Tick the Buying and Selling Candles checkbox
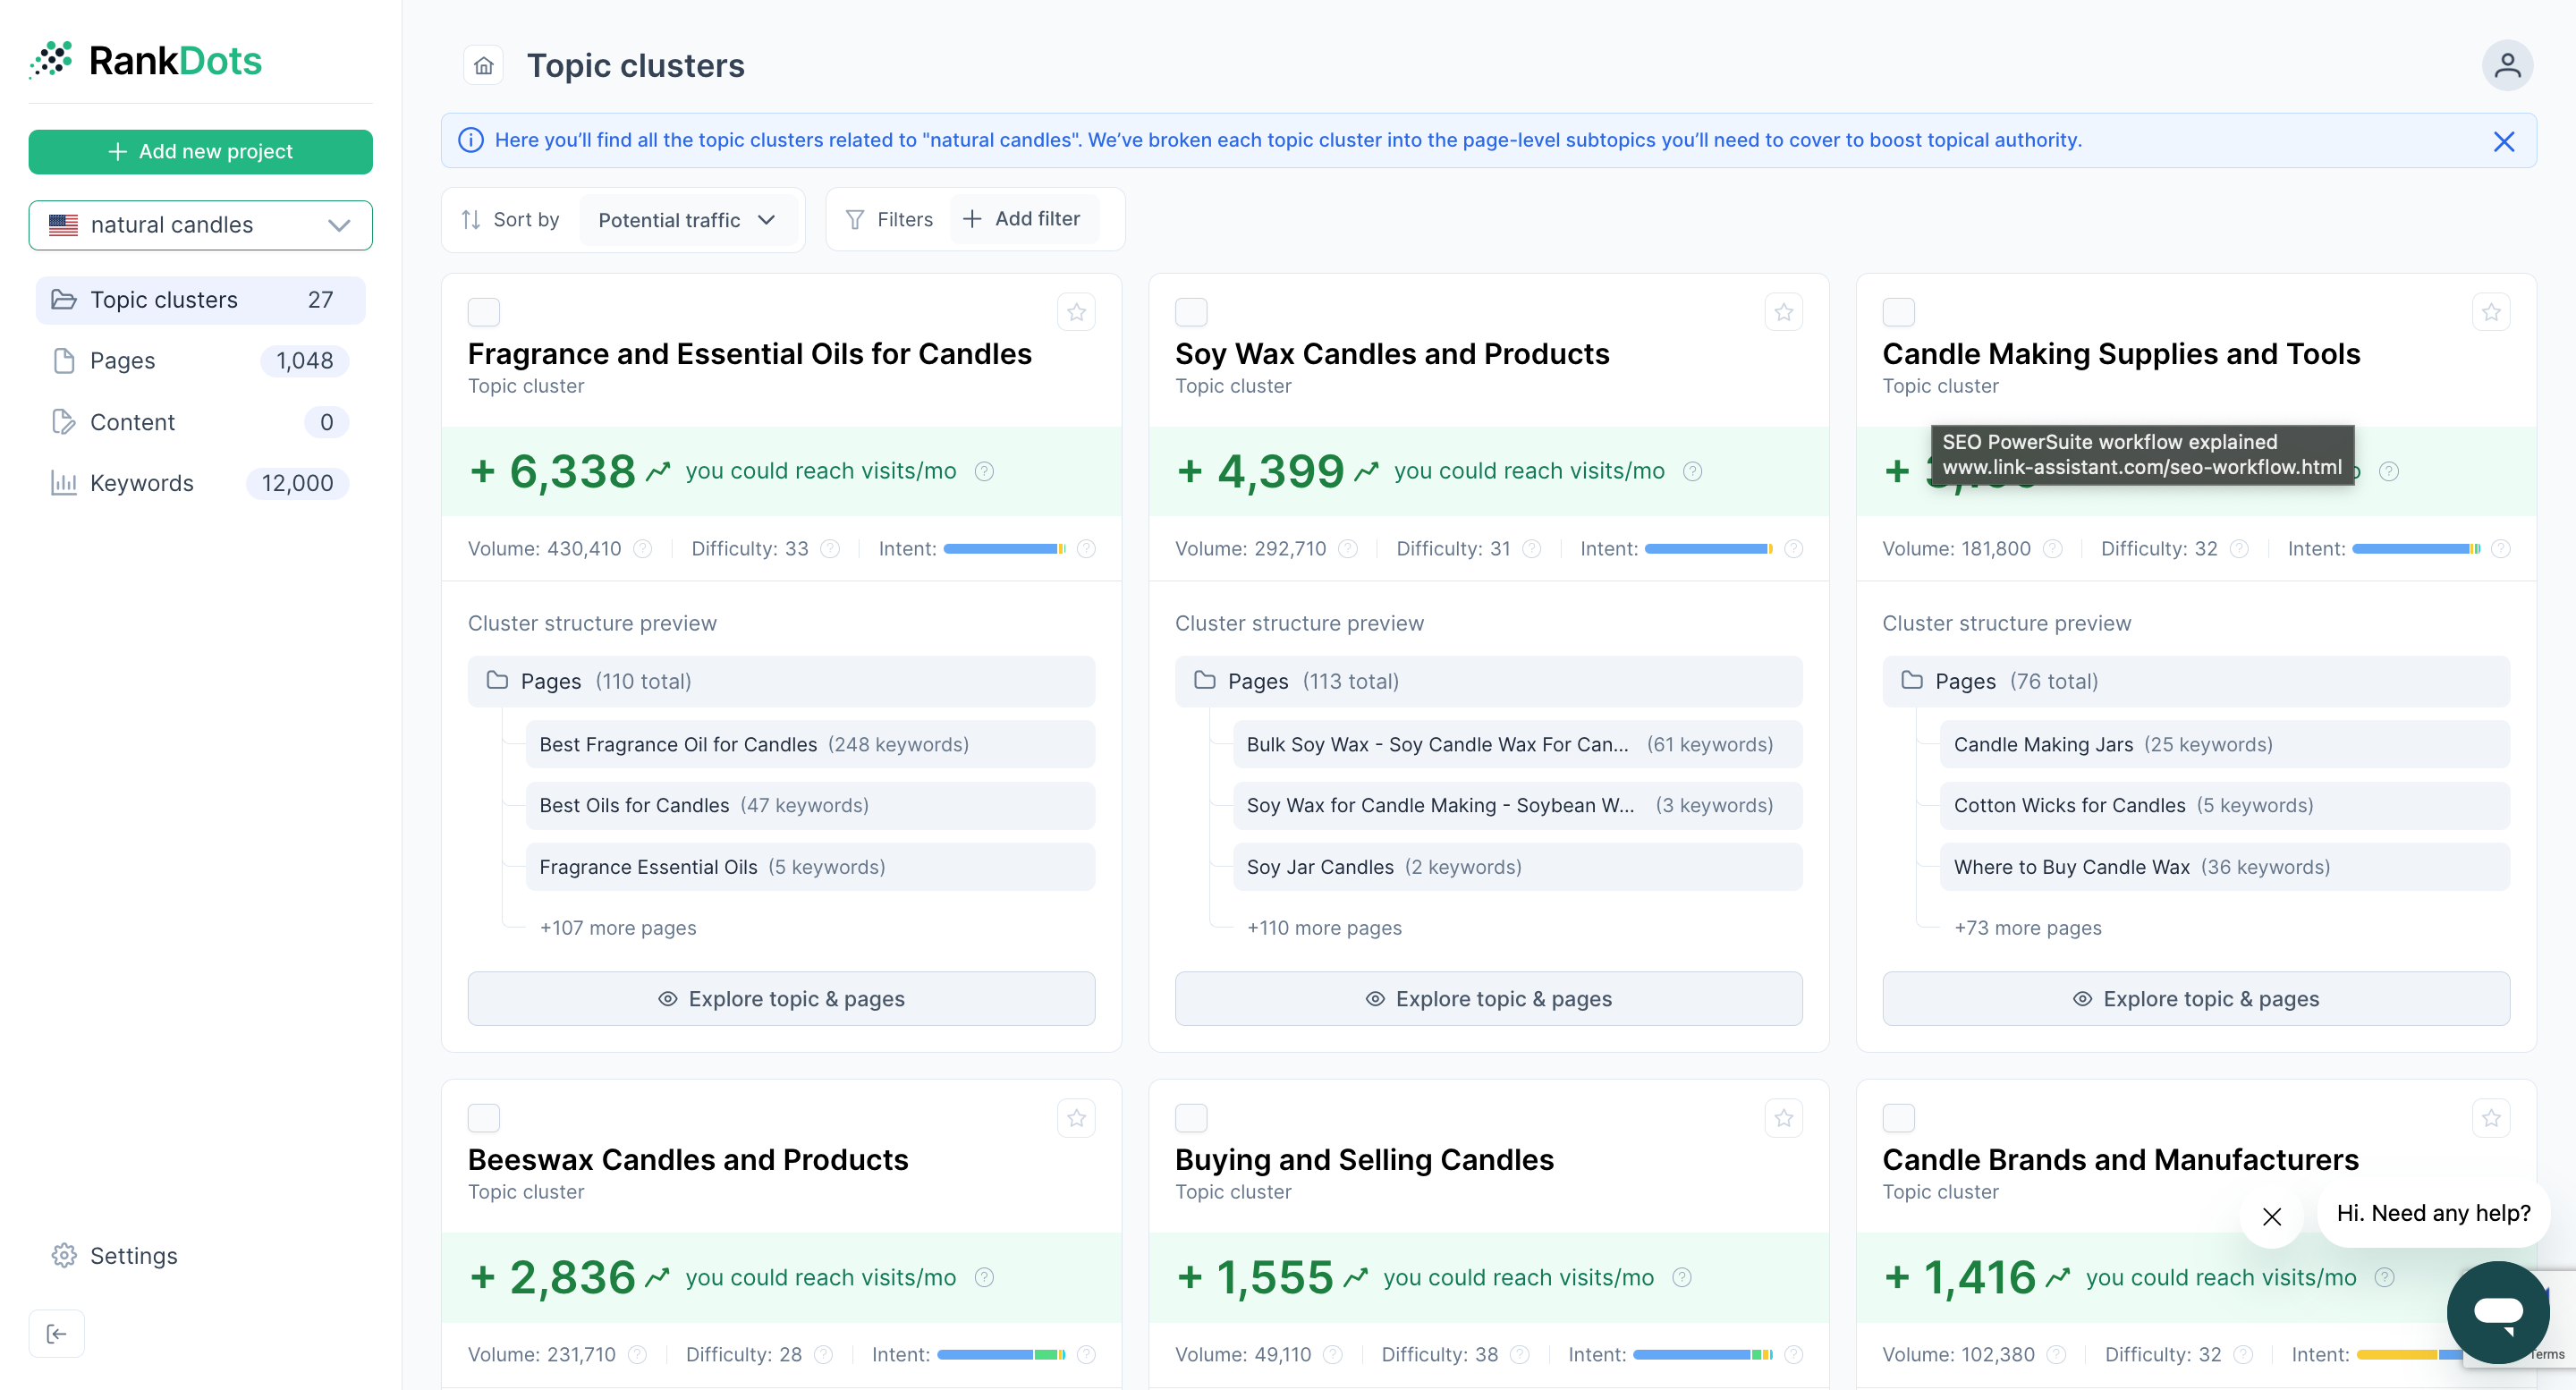 (x=1191, y=1118)
